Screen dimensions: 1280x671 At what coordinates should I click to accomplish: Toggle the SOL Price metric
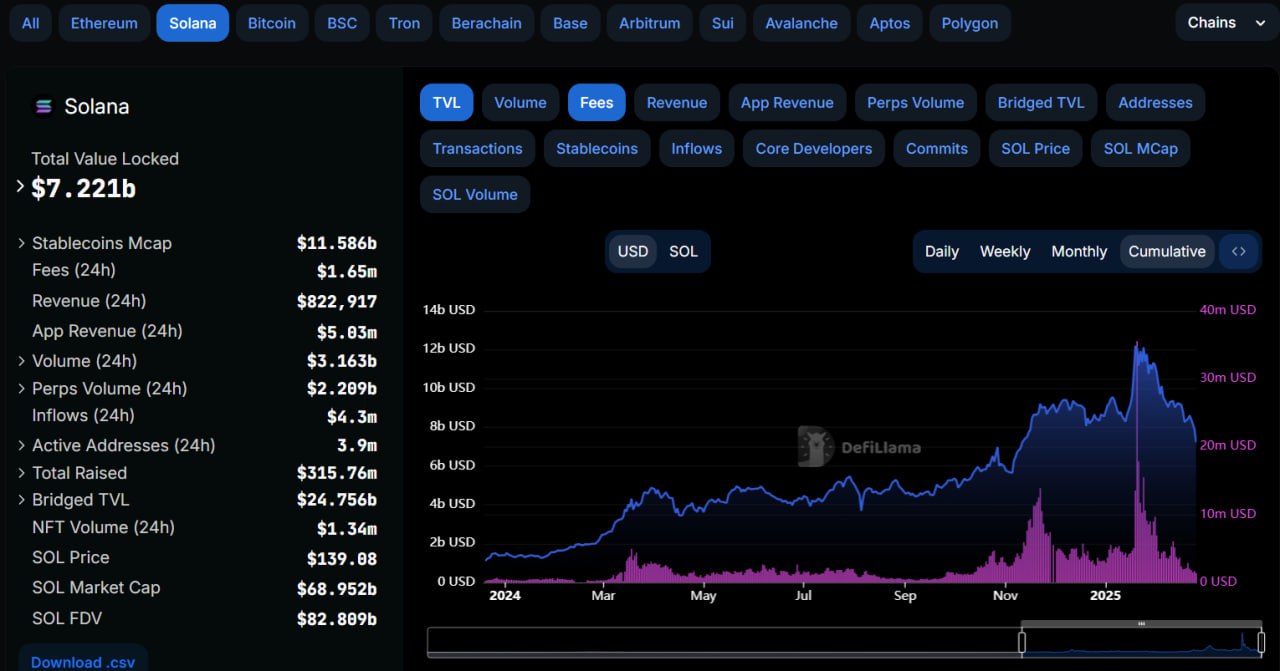1036,149
